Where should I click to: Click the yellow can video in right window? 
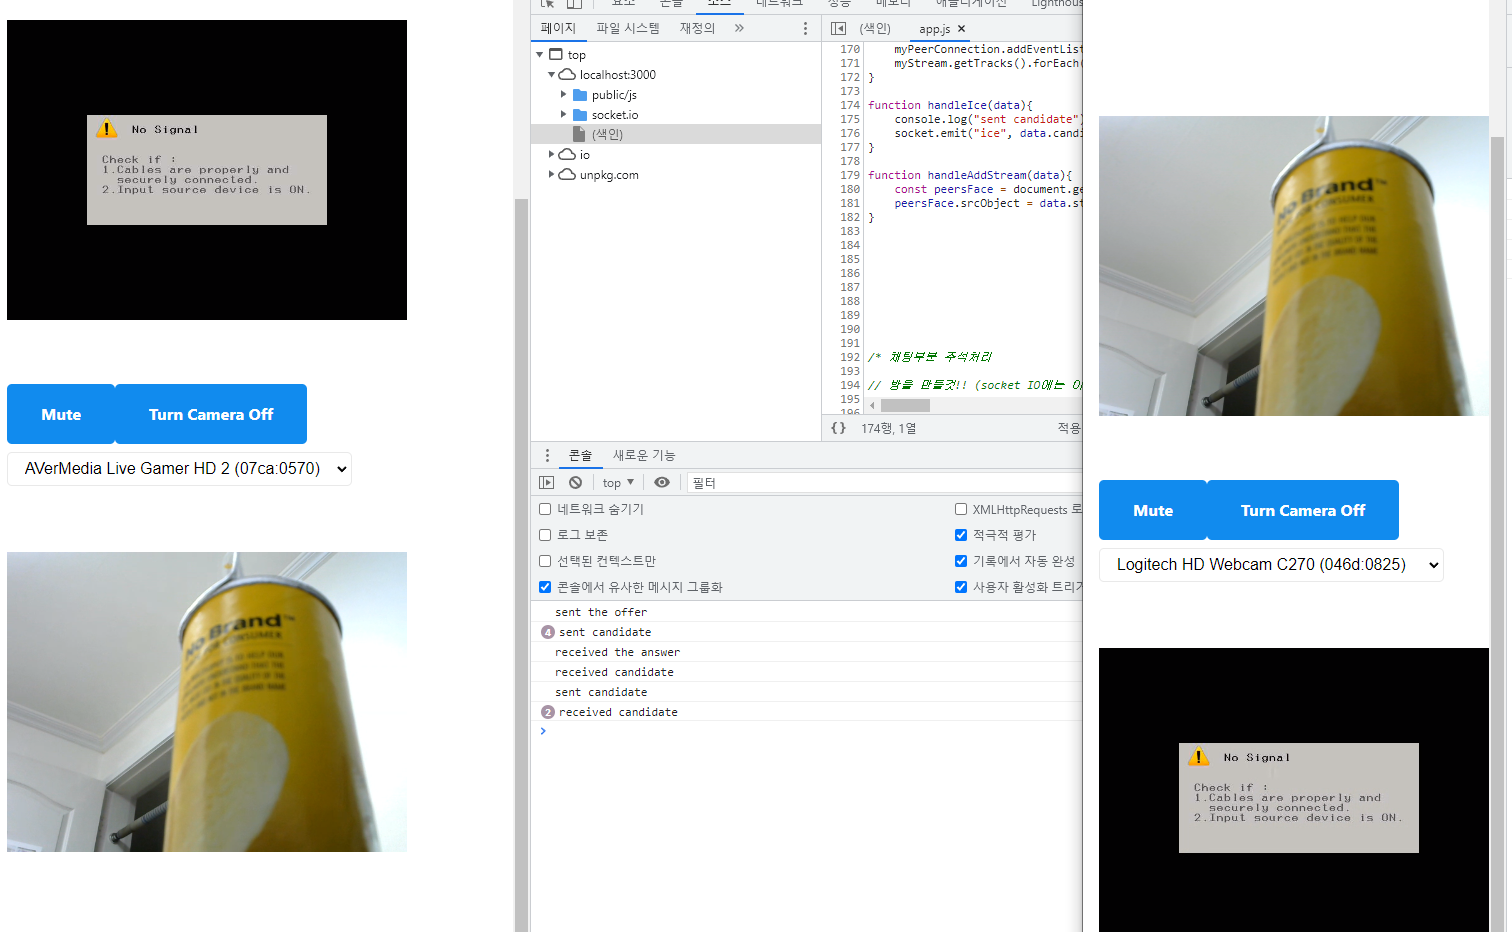point(1294,266)
